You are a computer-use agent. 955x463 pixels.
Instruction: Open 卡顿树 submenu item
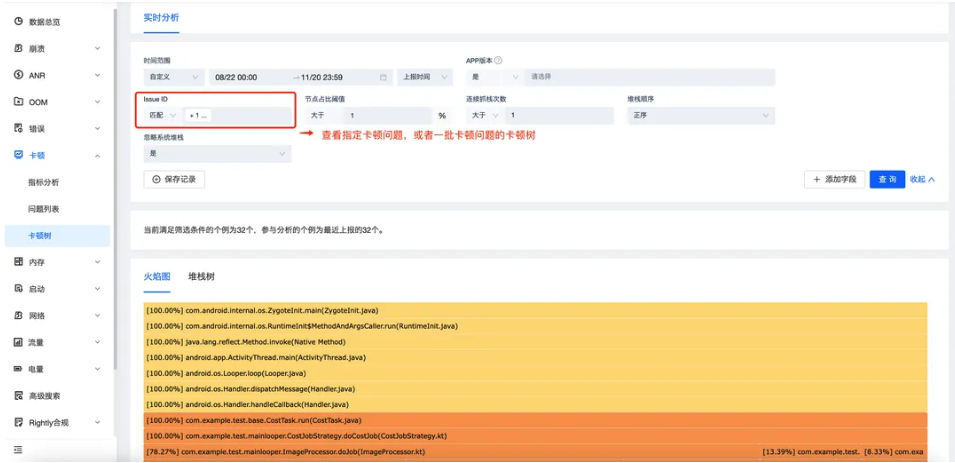pos(57,236)
